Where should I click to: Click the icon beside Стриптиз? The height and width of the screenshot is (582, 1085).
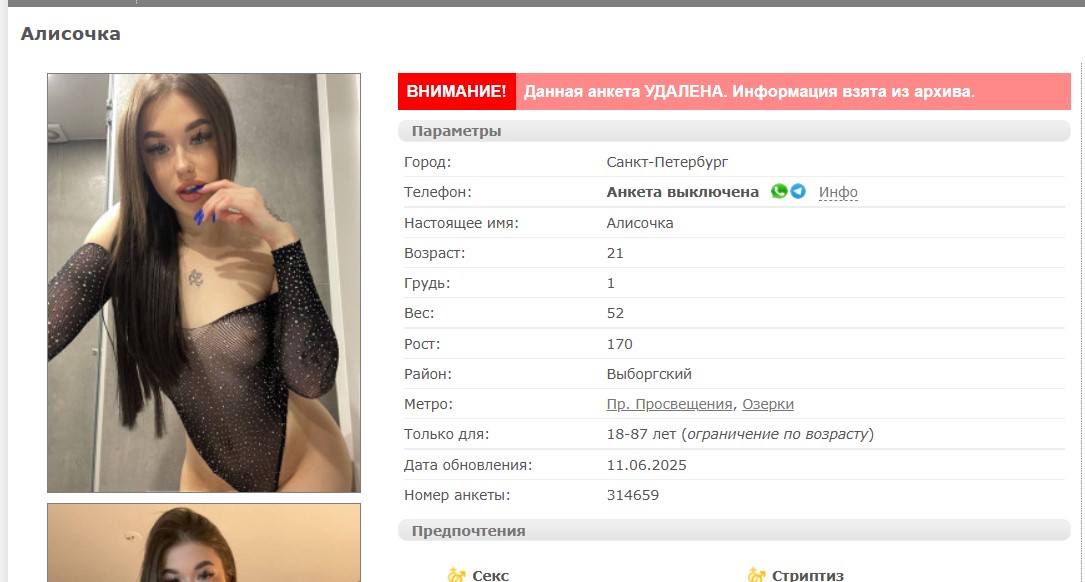756,575
